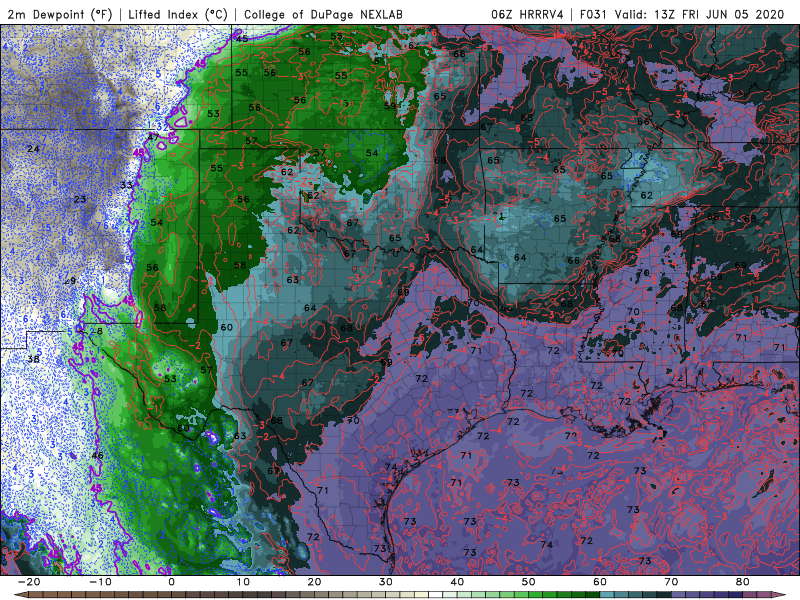
Task: Click the "Lifted Index (°C)" header label
Action: click(x=178, y=15)
